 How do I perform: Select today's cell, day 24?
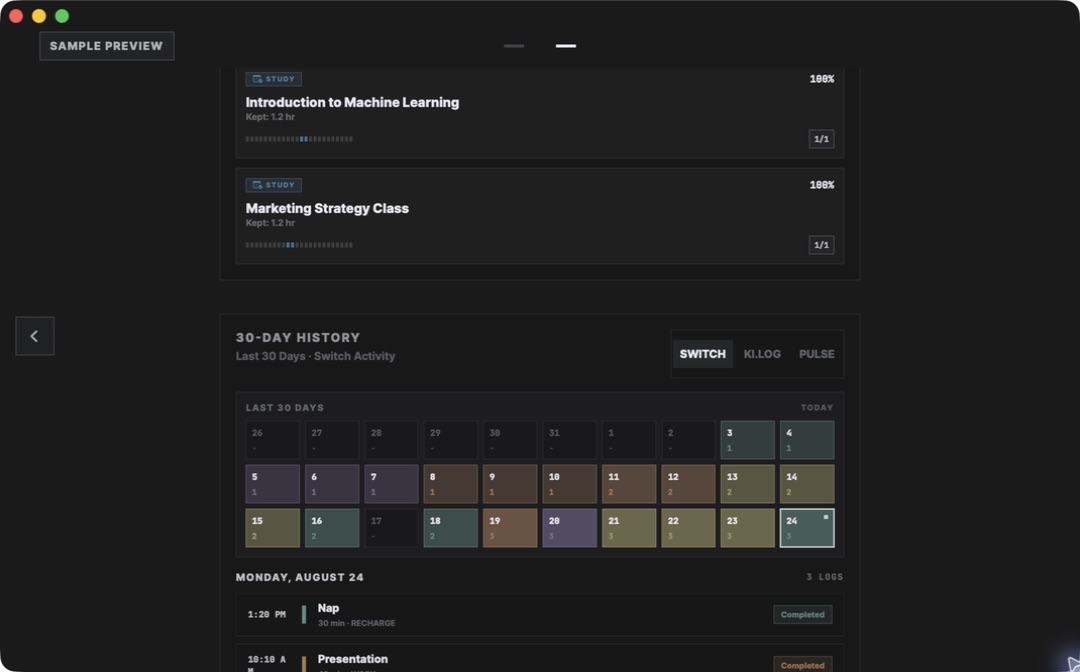(x=807, y=528)
